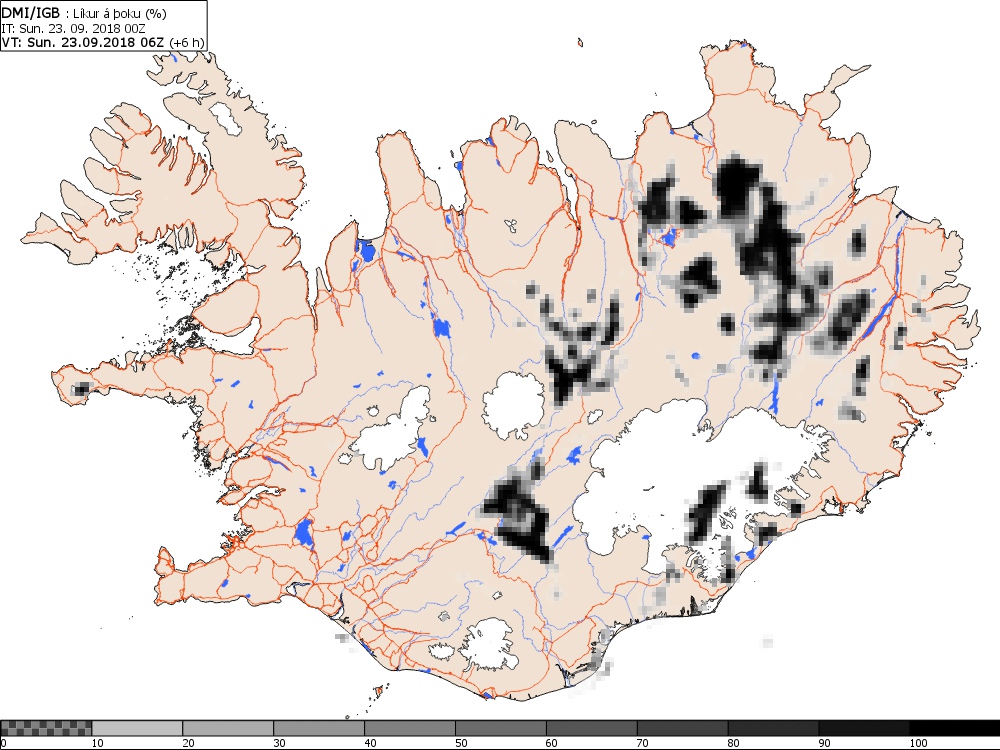Click the '100' legend scale label
The image size is (1000, 750).
(x=918, y=743)
